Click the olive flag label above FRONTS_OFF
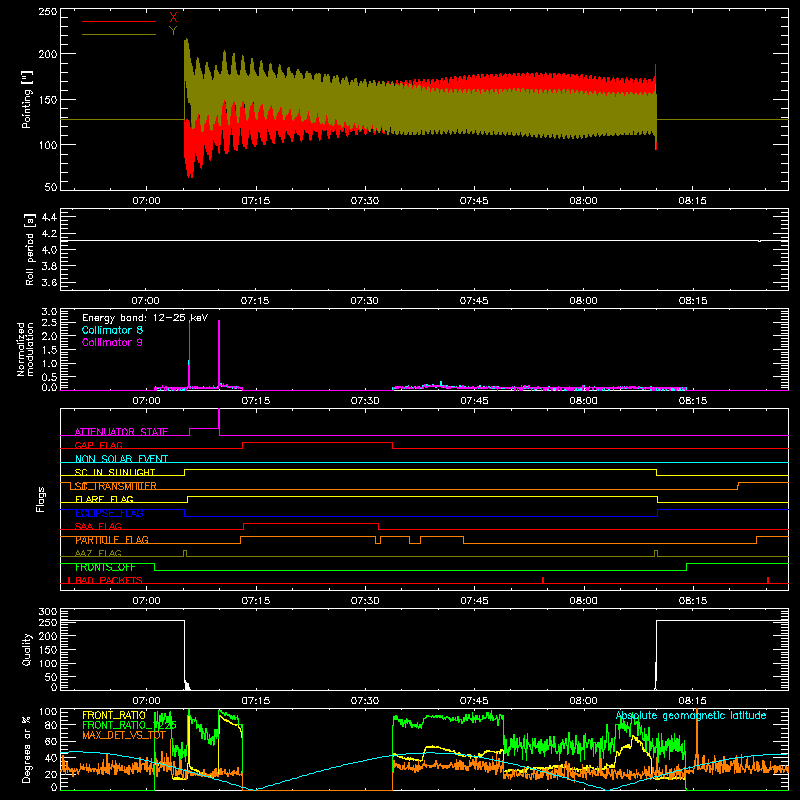Screen dimensions: 800x800 98,553
